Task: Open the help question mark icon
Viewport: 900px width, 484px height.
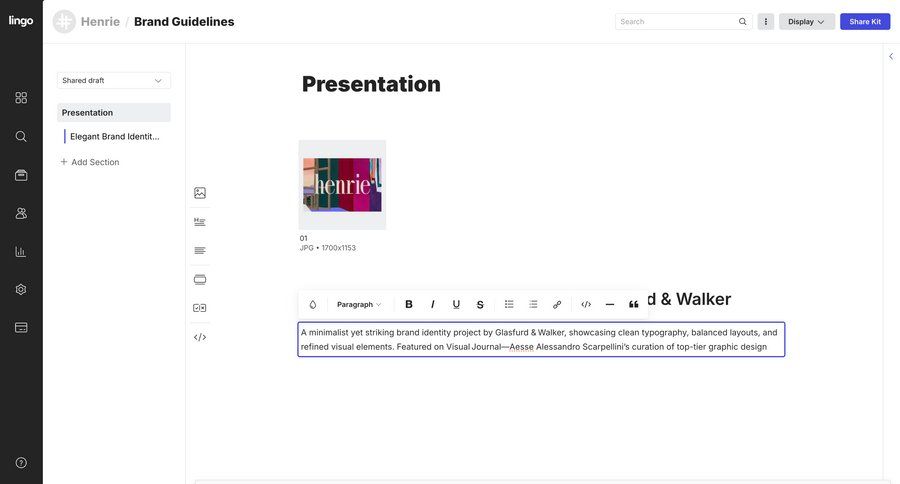Action: (21, 463)
